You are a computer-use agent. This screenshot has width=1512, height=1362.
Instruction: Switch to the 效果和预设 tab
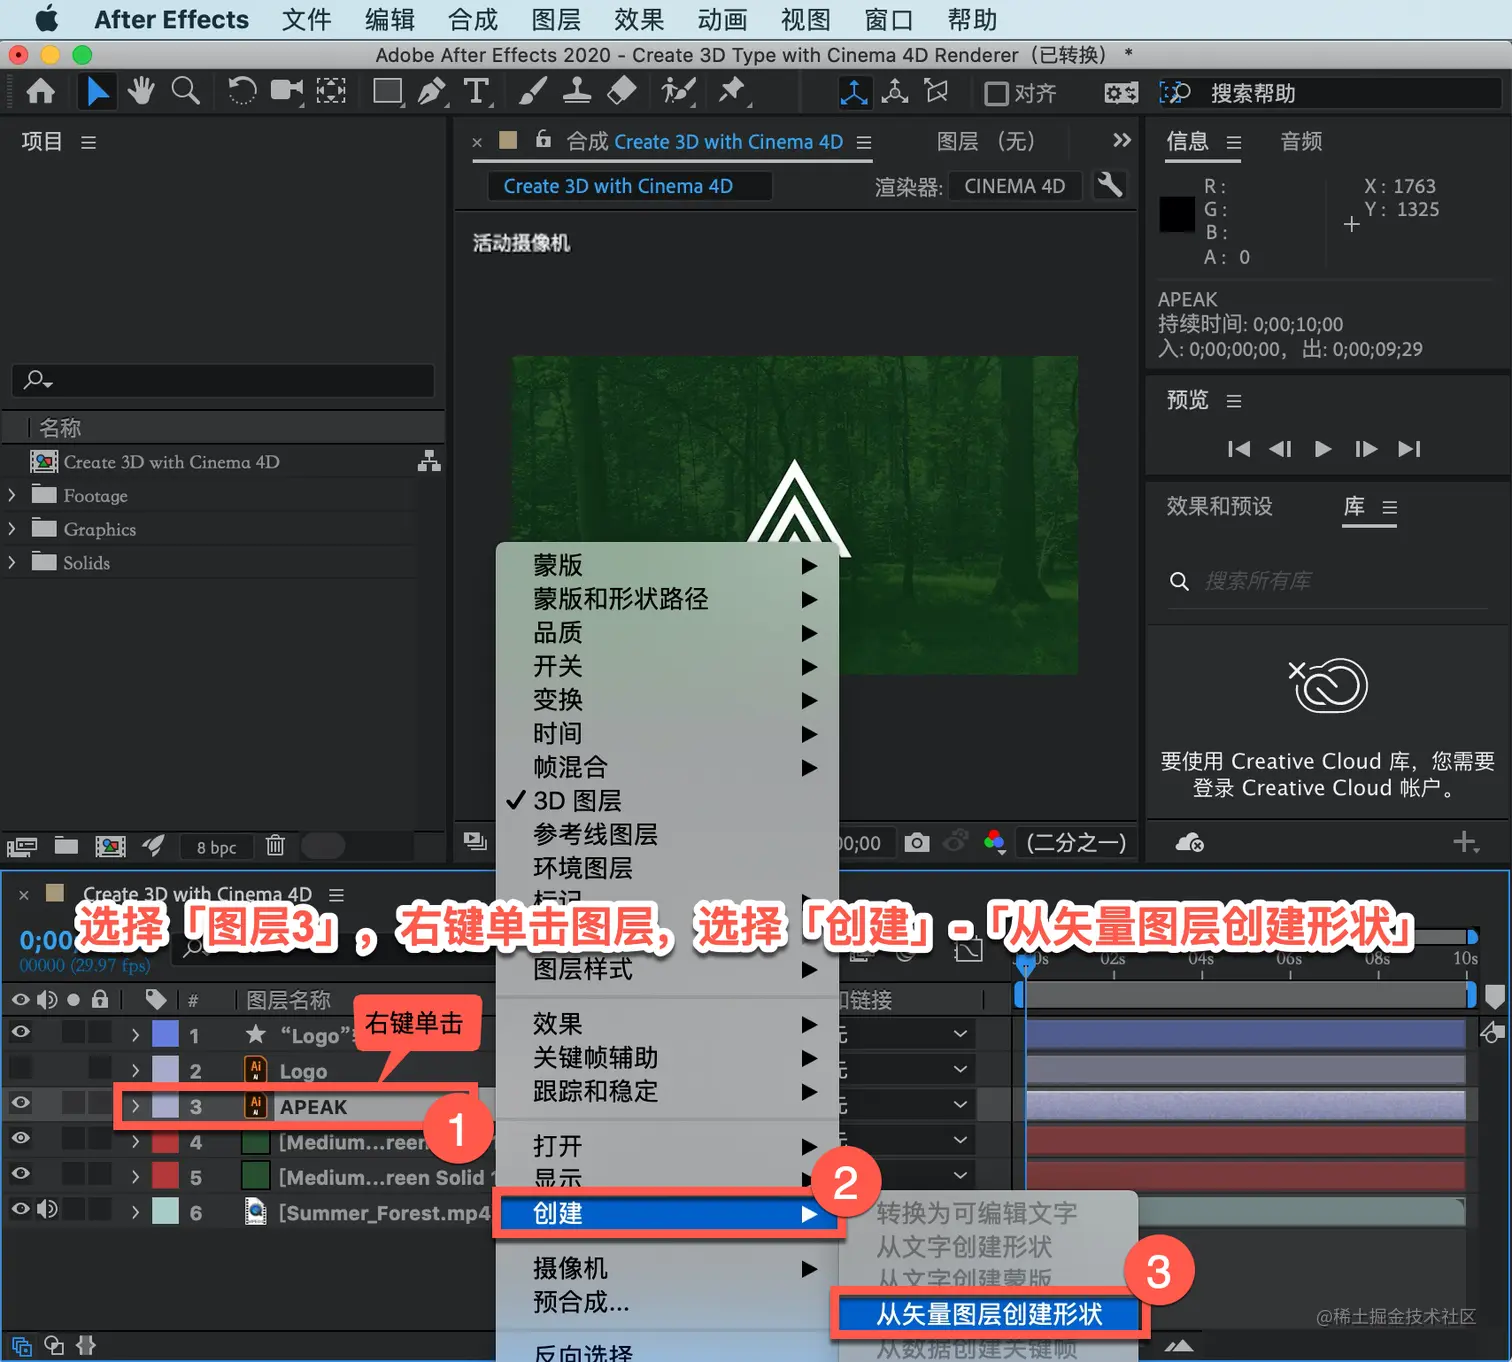[x=1219, y=506]
